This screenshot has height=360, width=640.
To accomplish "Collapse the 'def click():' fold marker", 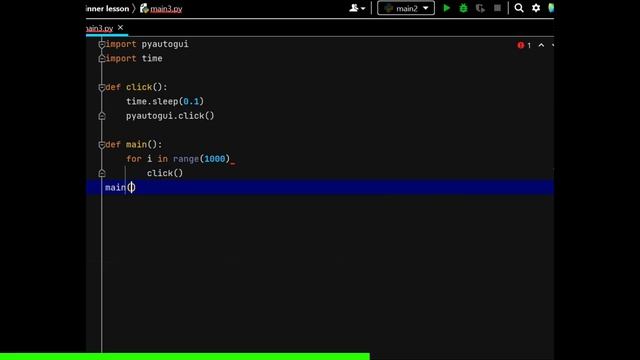I will (102, 87).
